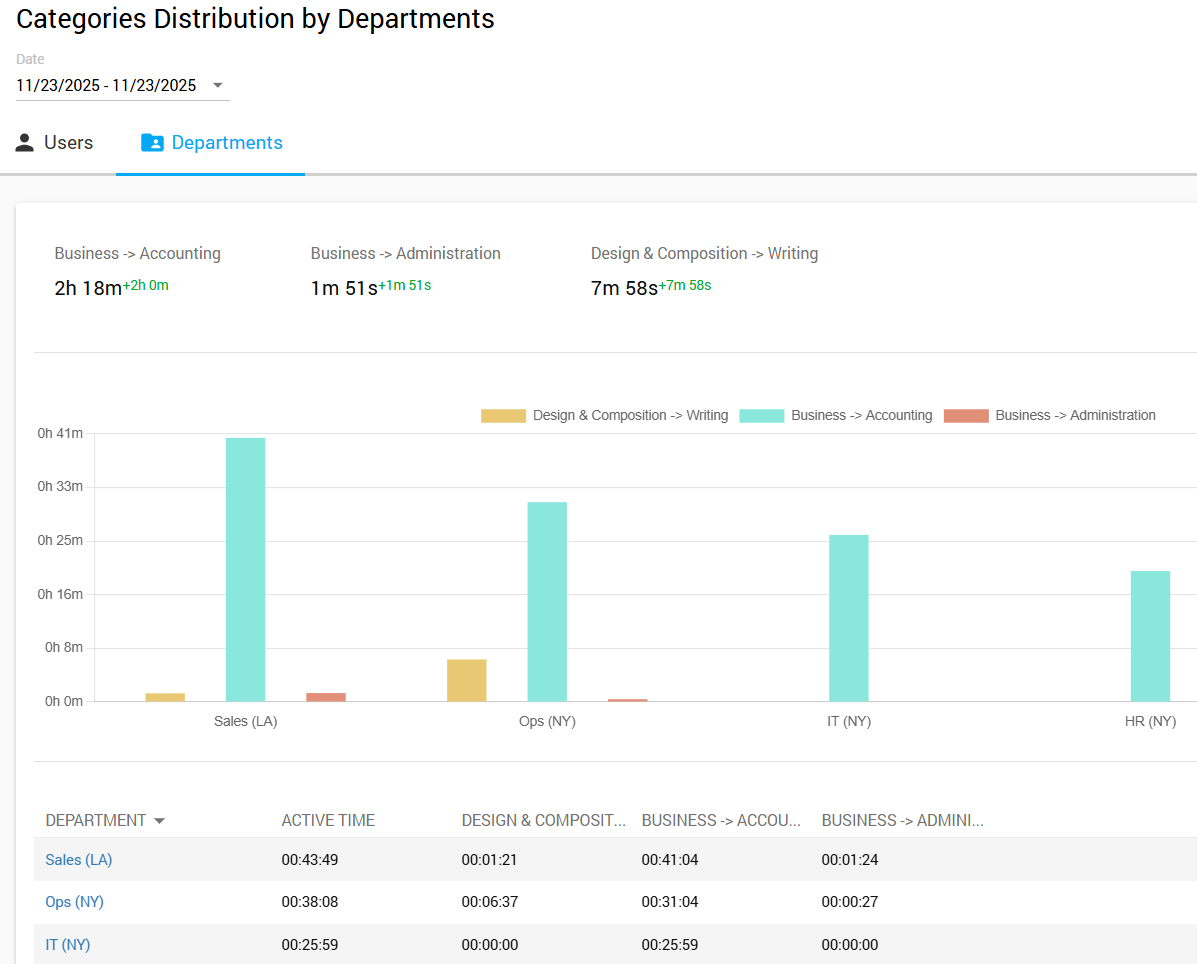The height and width of the screenshot is (964, 1197).
Task: Open the Date range dropdown arrow
Action: pyautogui.click(x=218, y=85)
